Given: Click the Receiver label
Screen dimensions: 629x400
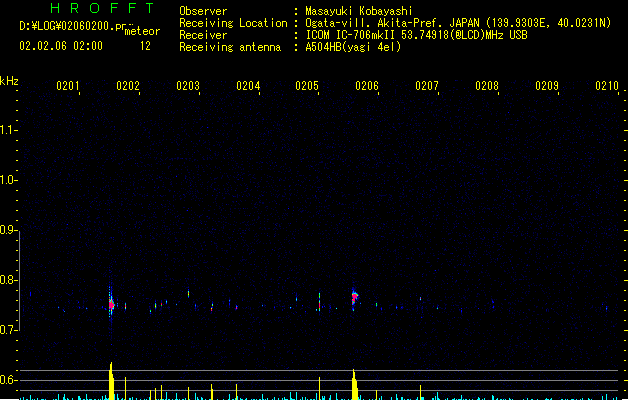Looking at the screenshot, I should [x=203, y=35].
